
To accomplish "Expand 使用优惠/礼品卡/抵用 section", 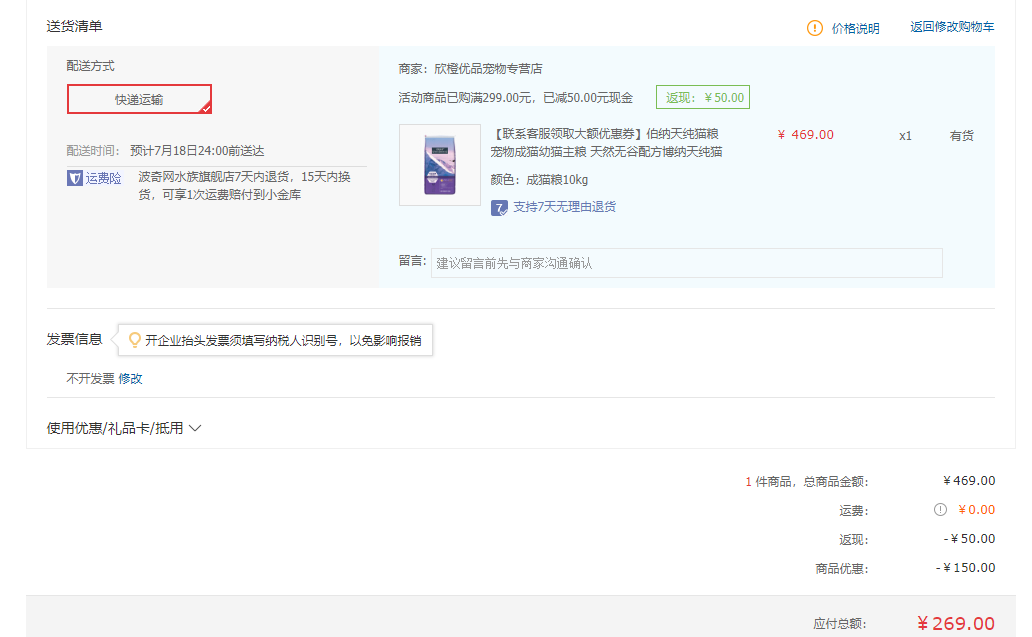I will click(115, 428).
